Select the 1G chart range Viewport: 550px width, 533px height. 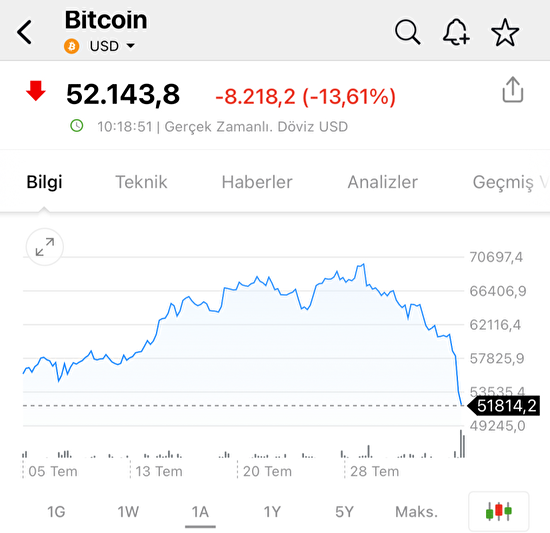click(56, 512)
